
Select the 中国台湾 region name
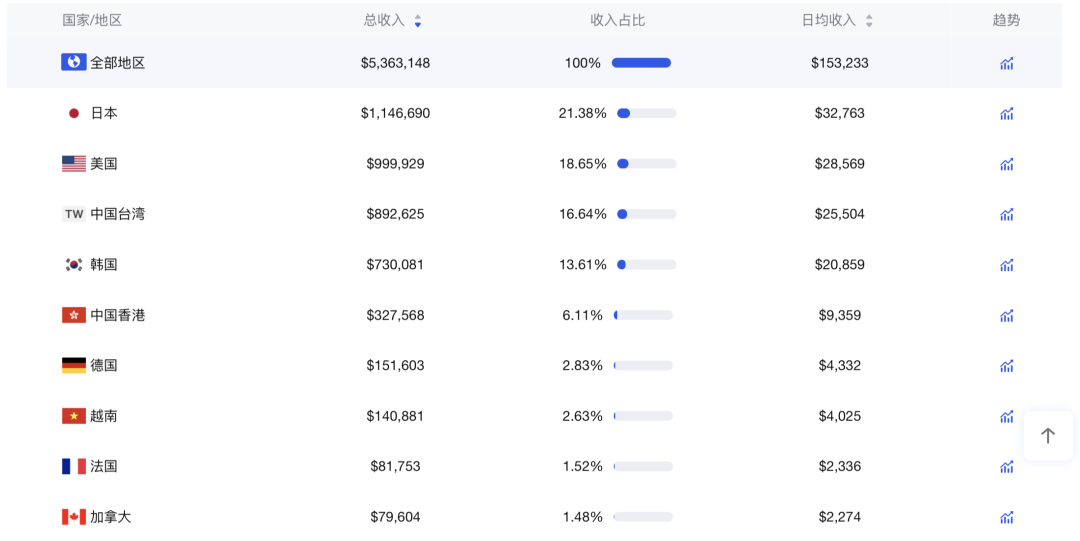pyautogui.click(x=117, y=214)
